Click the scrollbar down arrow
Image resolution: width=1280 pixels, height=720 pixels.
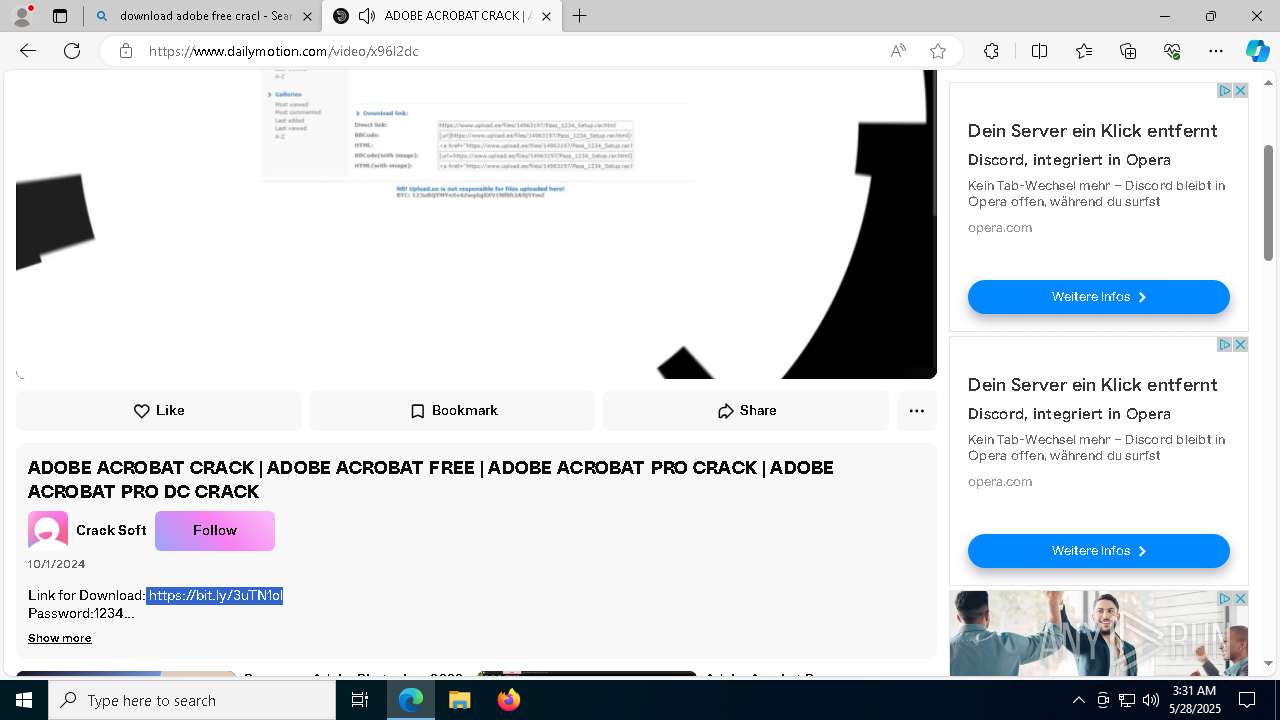pyautogui.click(x=1269, y=663)
